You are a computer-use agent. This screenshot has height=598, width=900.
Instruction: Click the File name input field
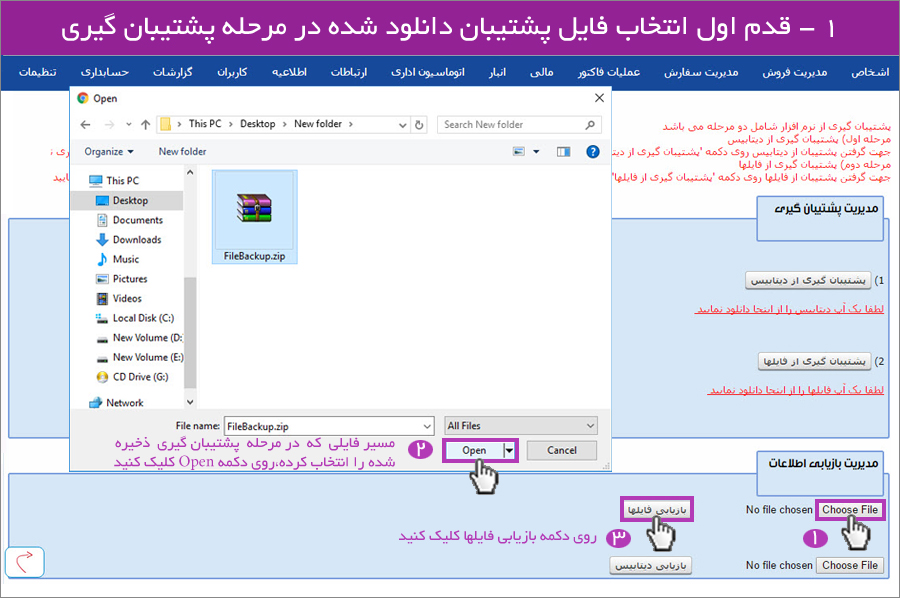pos(323,426)
